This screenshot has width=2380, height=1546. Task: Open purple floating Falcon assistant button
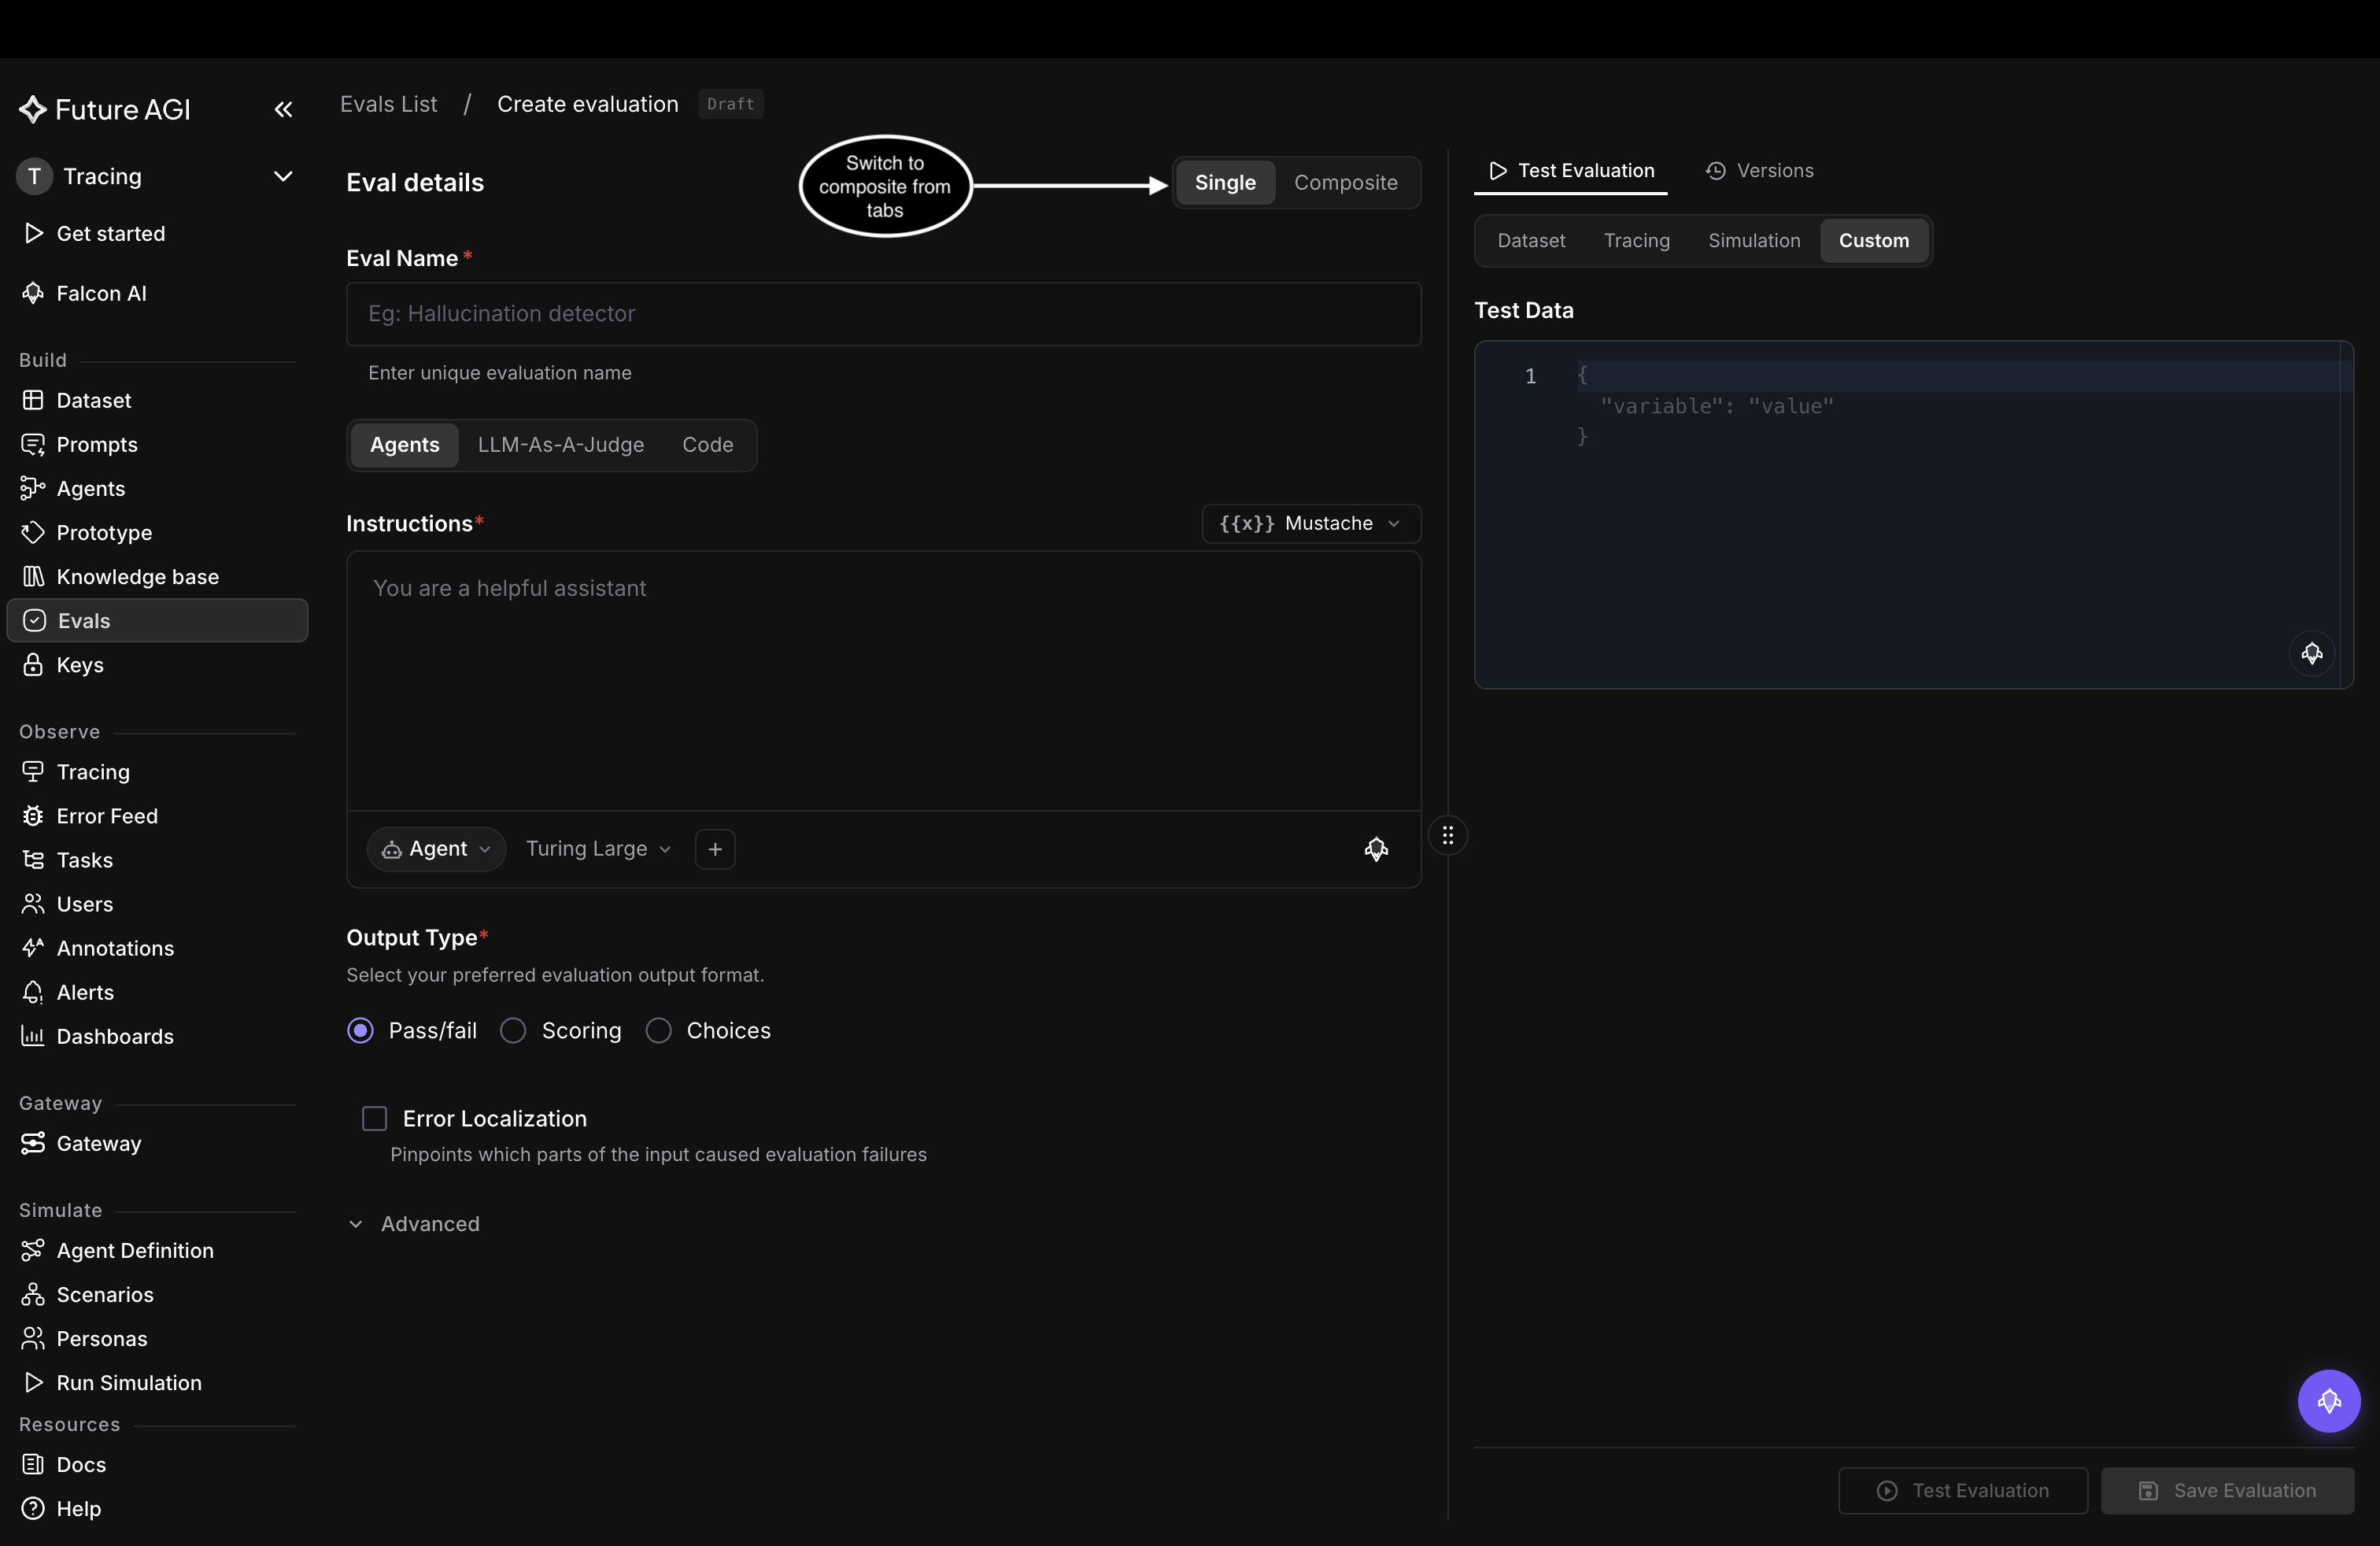[x=2328, y=1400]
